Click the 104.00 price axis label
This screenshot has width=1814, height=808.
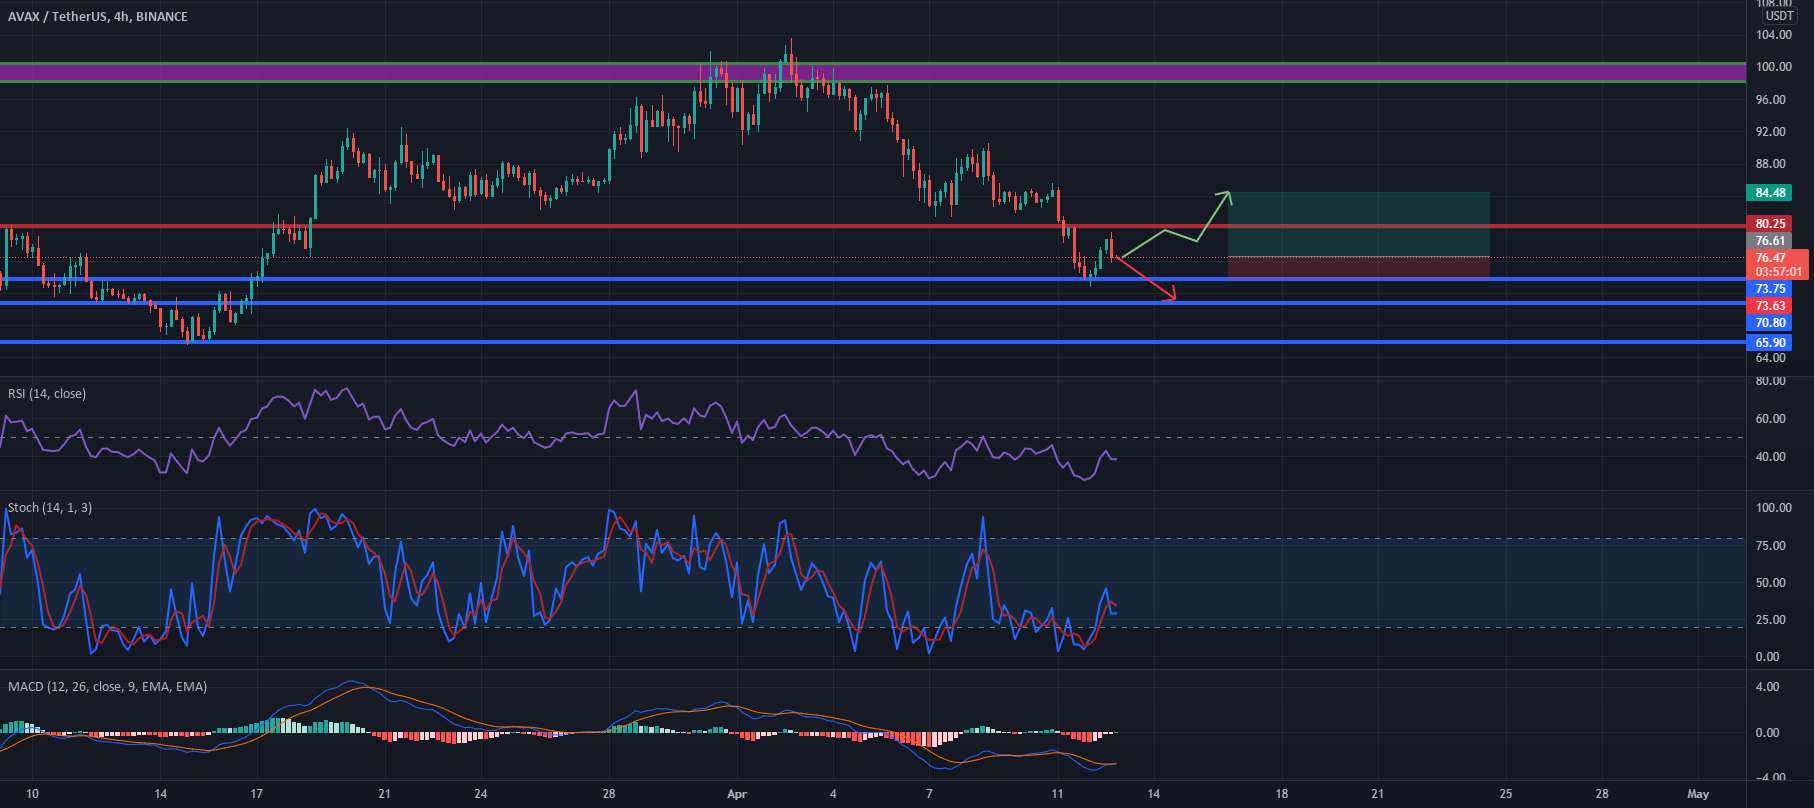pyautogui.click(x=1773, y=35)
